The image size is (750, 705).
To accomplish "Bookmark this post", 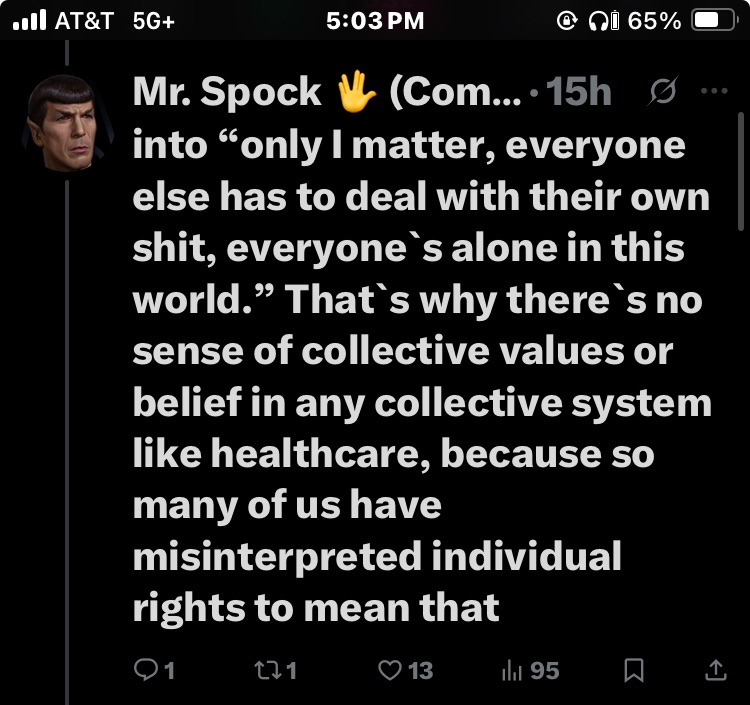I will [632, 670].
